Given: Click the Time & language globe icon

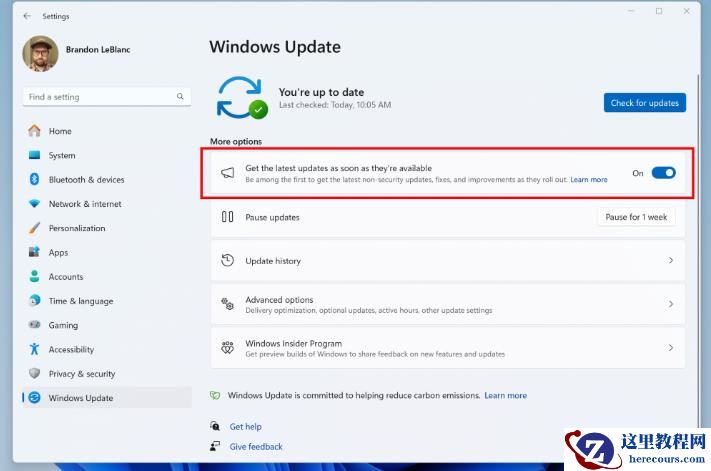Looking at the screenshot, I should click(x=34, y=301).
